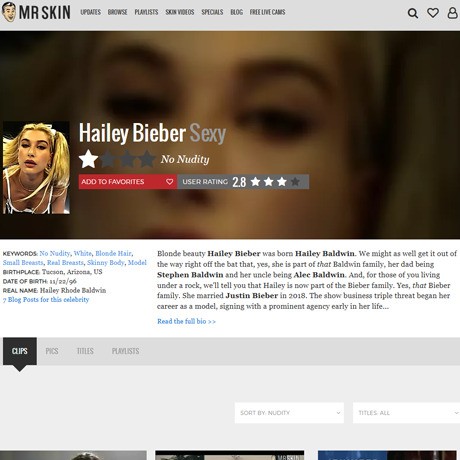Screen dimensions: 460x460
Task: Open the user account icon
Action: coord(452,13)
